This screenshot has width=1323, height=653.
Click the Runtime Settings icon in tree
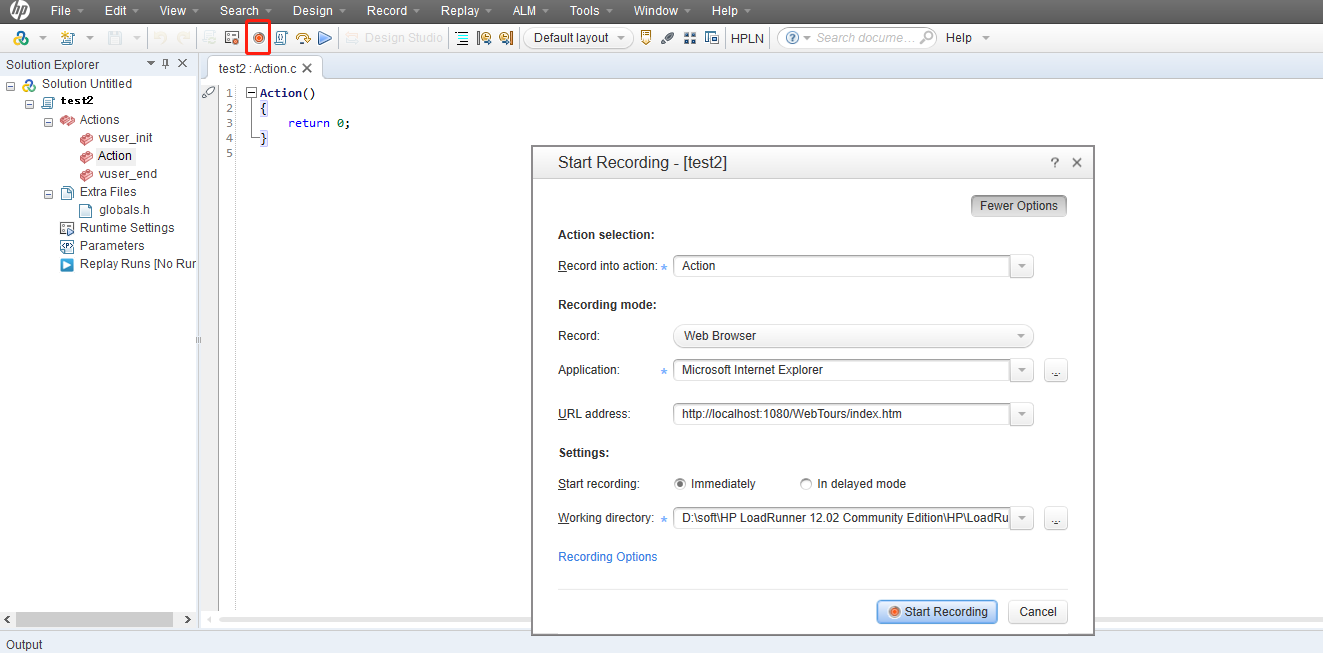point(67,228)
